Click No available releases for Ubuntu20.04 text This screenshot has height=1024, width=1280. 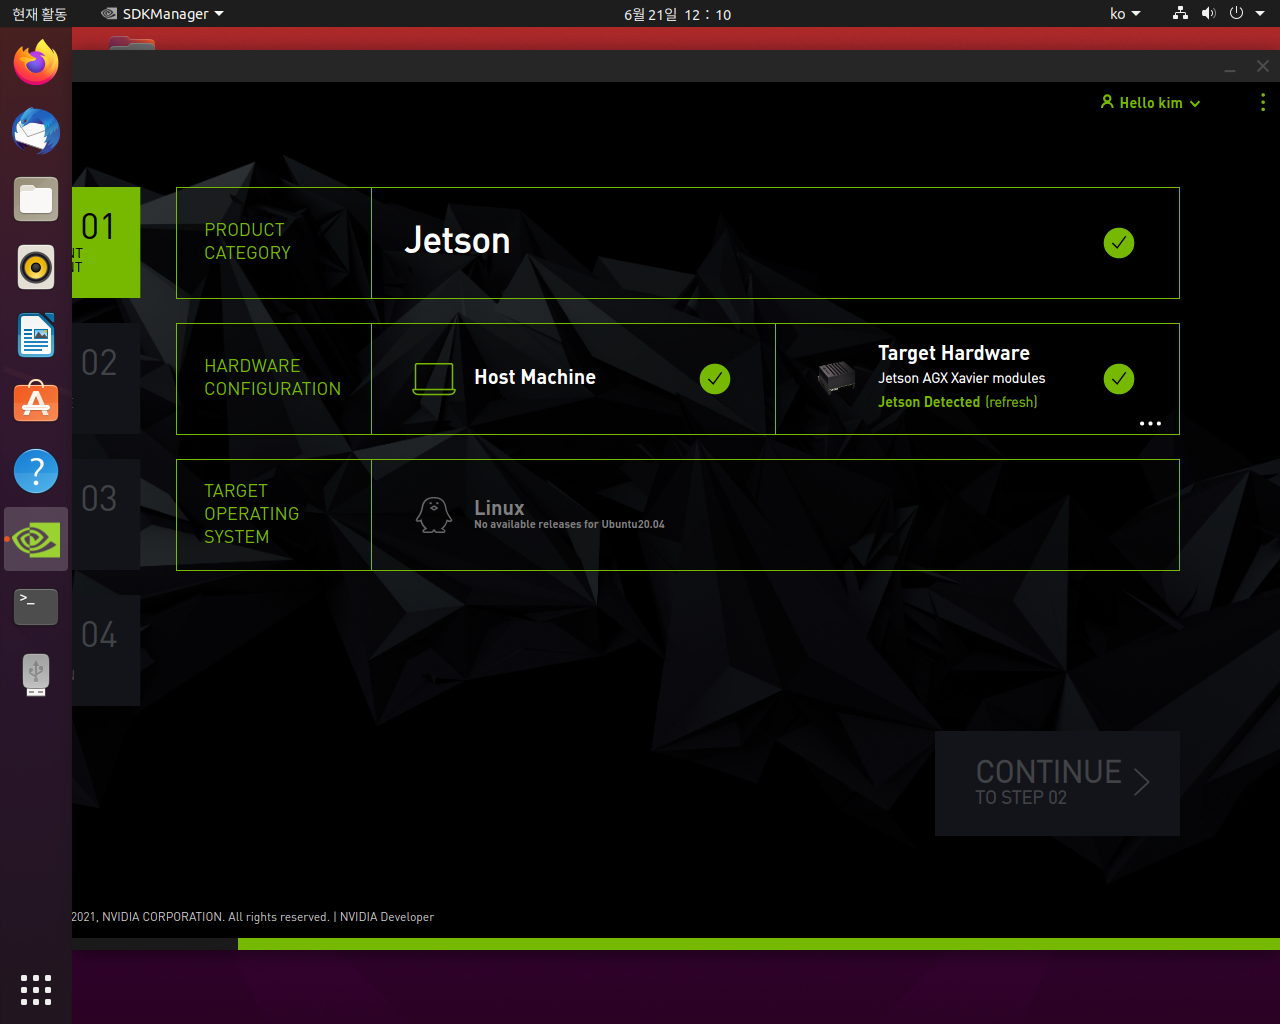click(569, 524)
